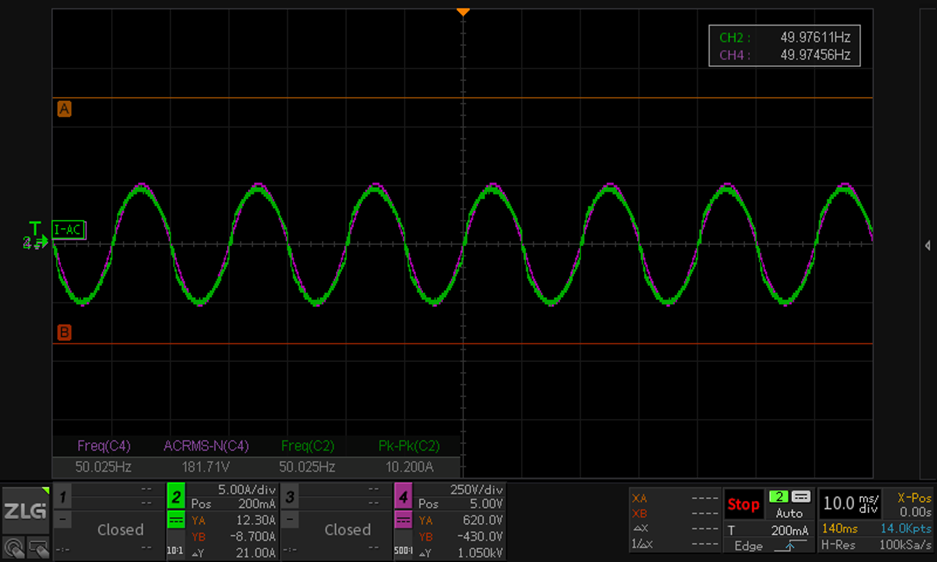Click channel 2 DC coupling icon

[175, 520]
